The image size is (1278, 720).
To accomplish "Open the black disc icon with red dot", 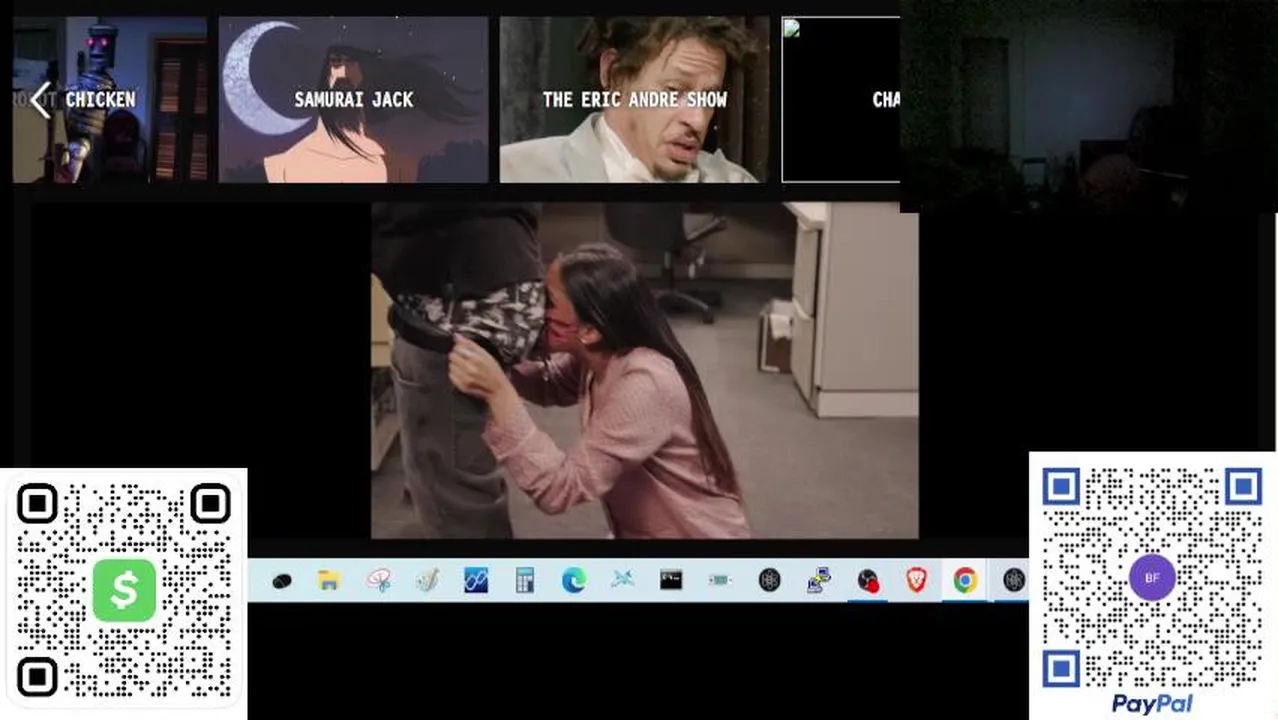I will tap(867, 581).
